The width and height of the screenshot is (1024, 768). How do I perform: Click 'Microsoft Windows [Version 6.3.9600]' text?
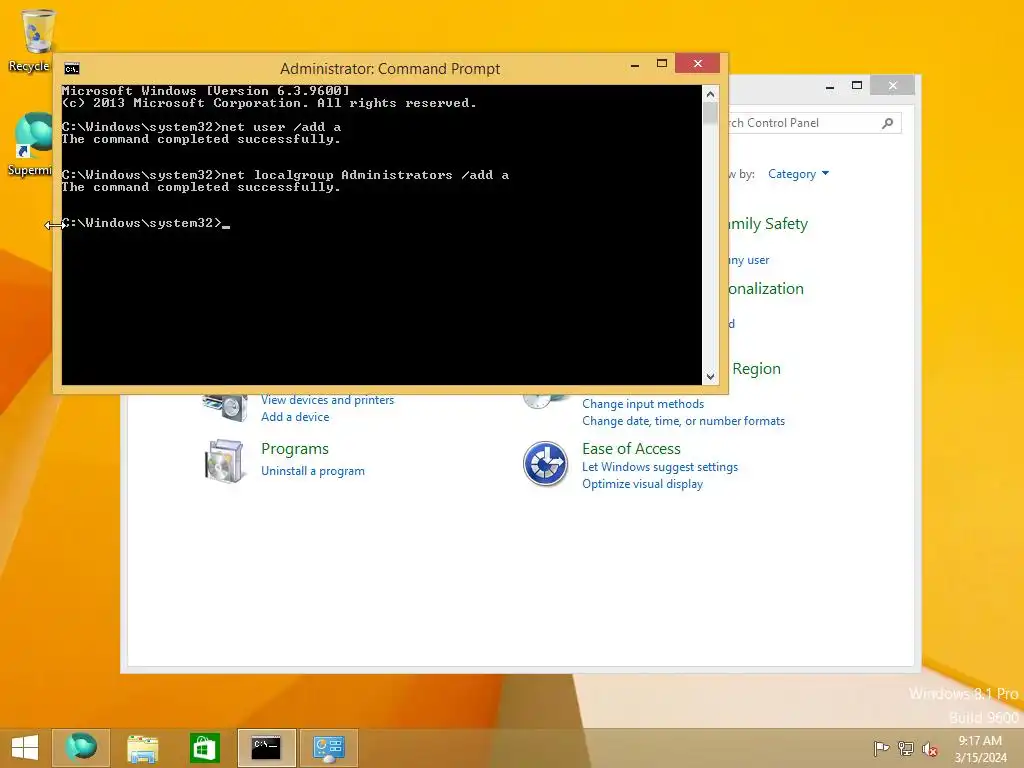pyautogui.click(x=206, y=91)
